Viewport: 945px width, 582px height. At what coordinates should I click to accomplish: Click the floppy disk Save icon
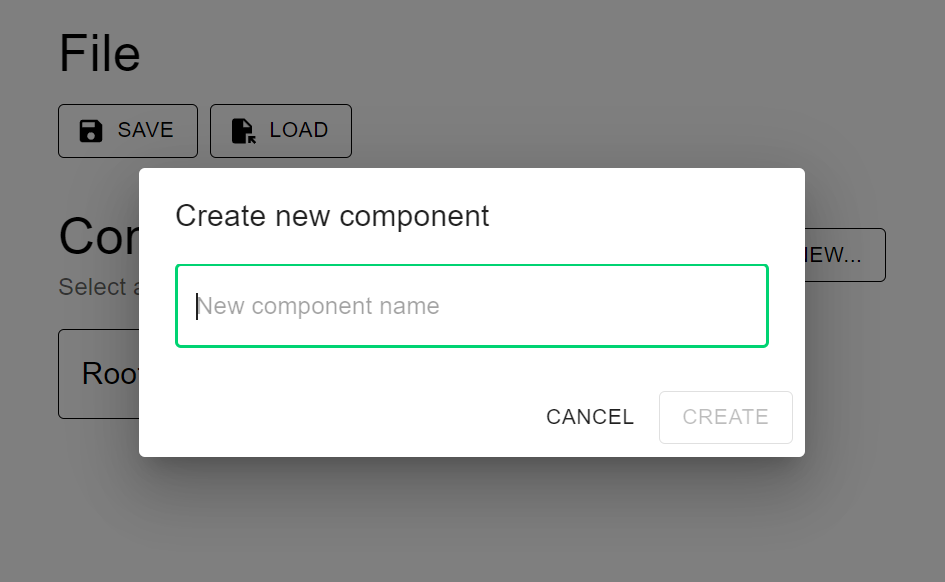point(91,131)
